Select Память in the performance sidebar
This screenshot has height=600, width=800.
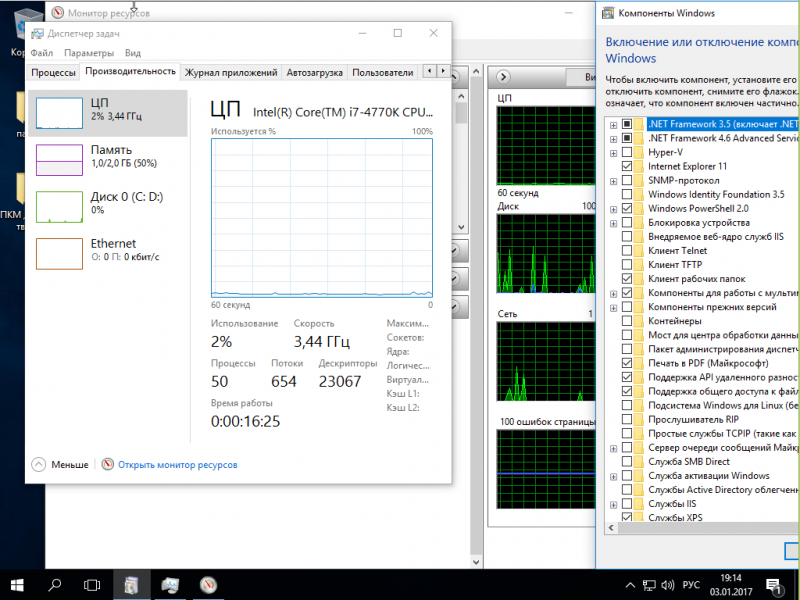tap(108, 160)
